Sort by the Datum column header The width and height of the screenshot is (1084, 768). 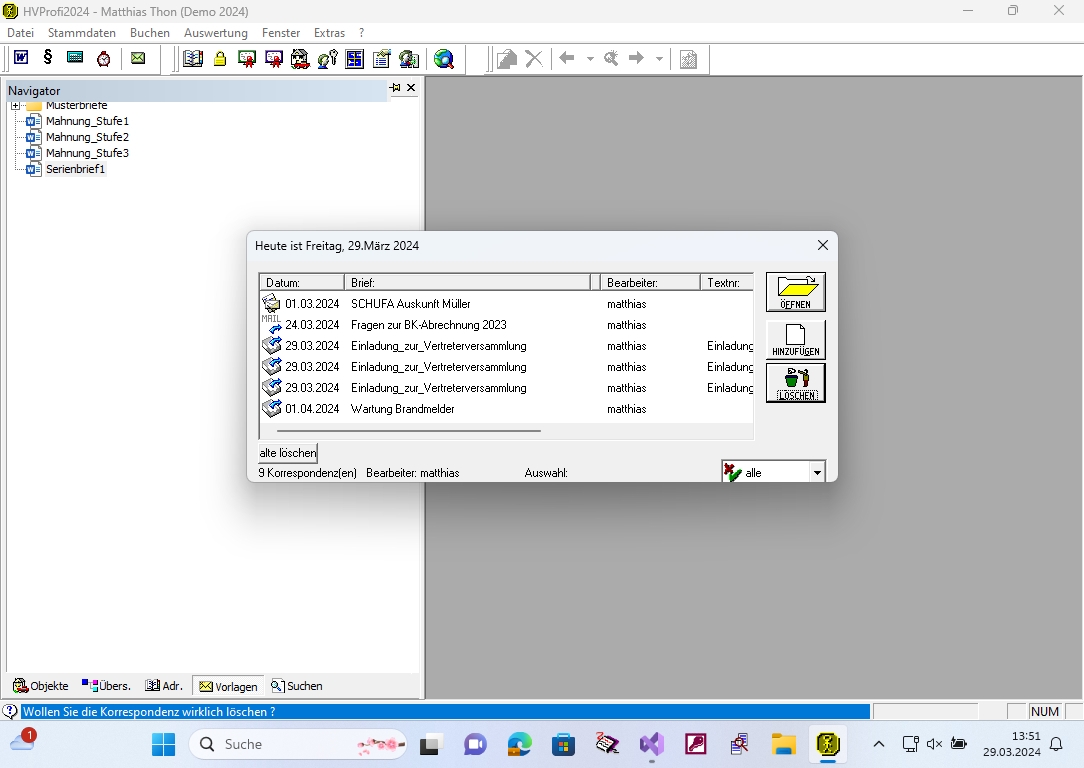coord(301,282)
